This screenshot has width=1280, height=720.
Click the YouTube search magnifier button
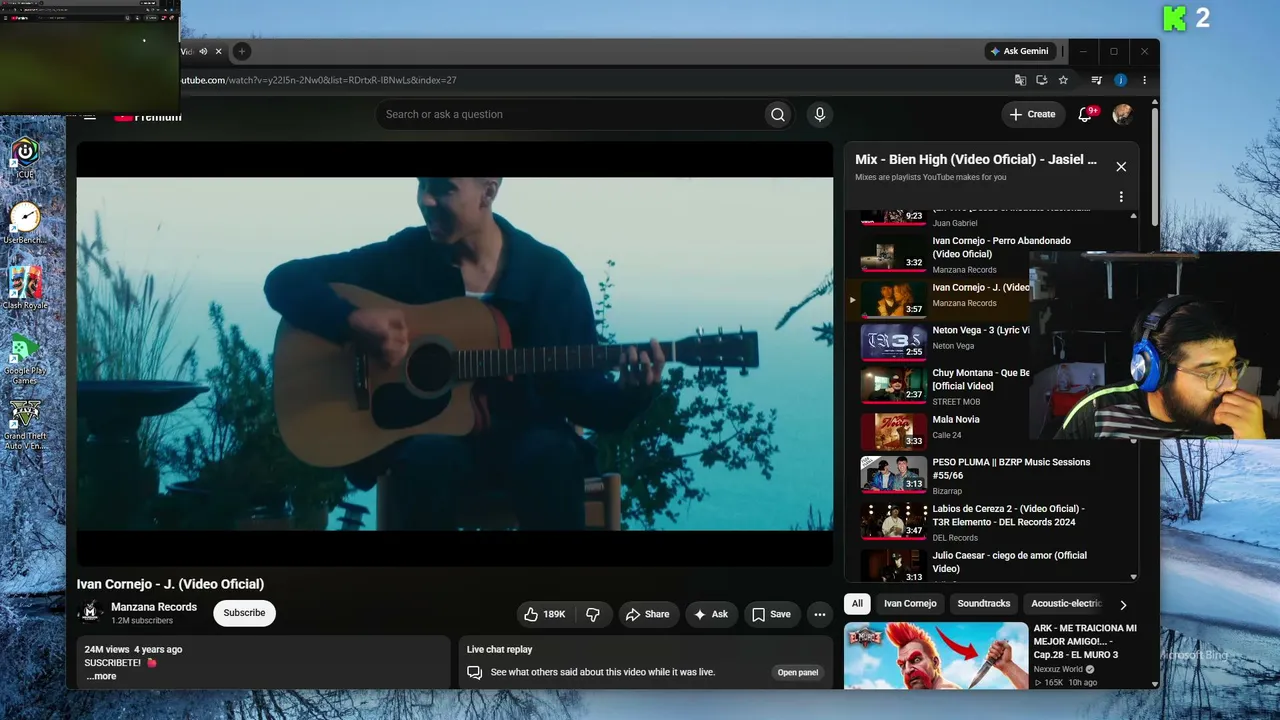click(778, 115)
